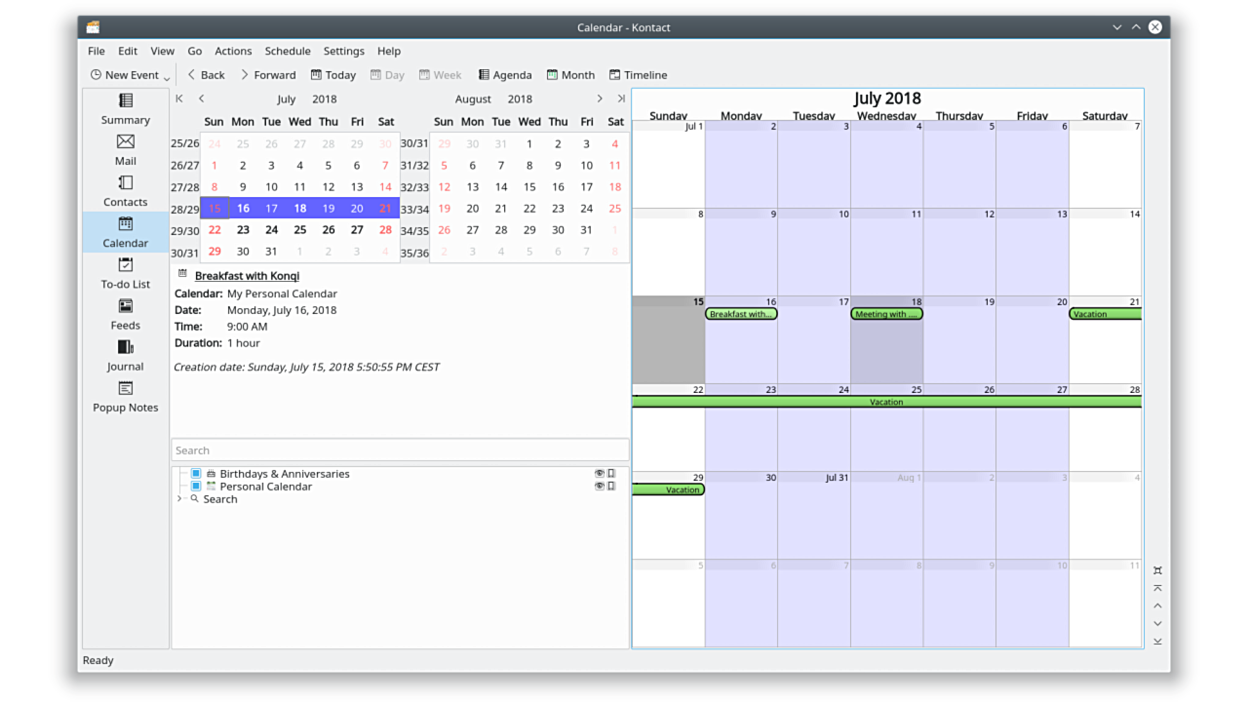The width and height of the screenshot is (1248, 702).
Task: Open the Actions menu
Action: tap(233, 51)
